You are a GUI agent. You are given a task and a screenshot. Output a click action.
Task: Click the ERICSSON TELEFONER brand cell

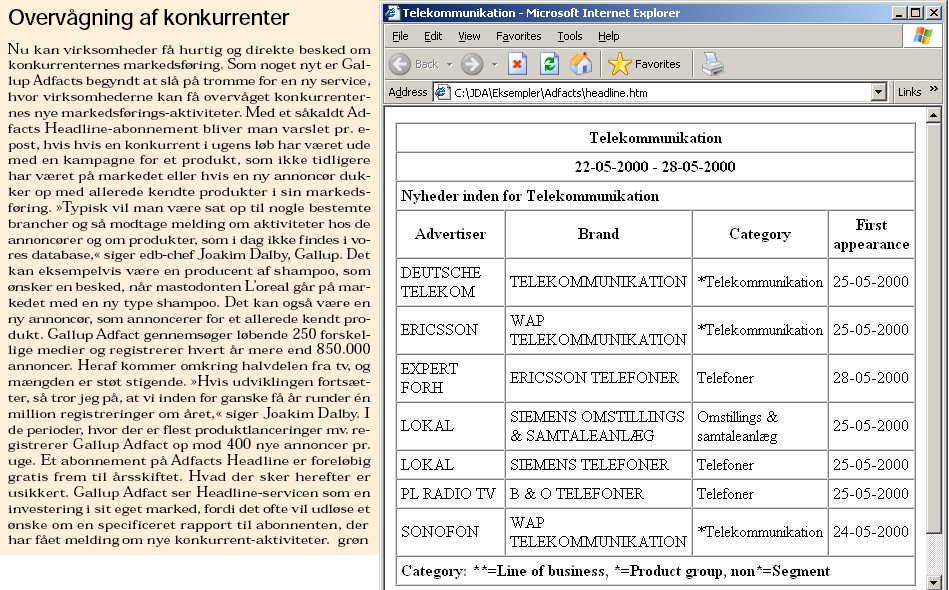pos(599,378)
